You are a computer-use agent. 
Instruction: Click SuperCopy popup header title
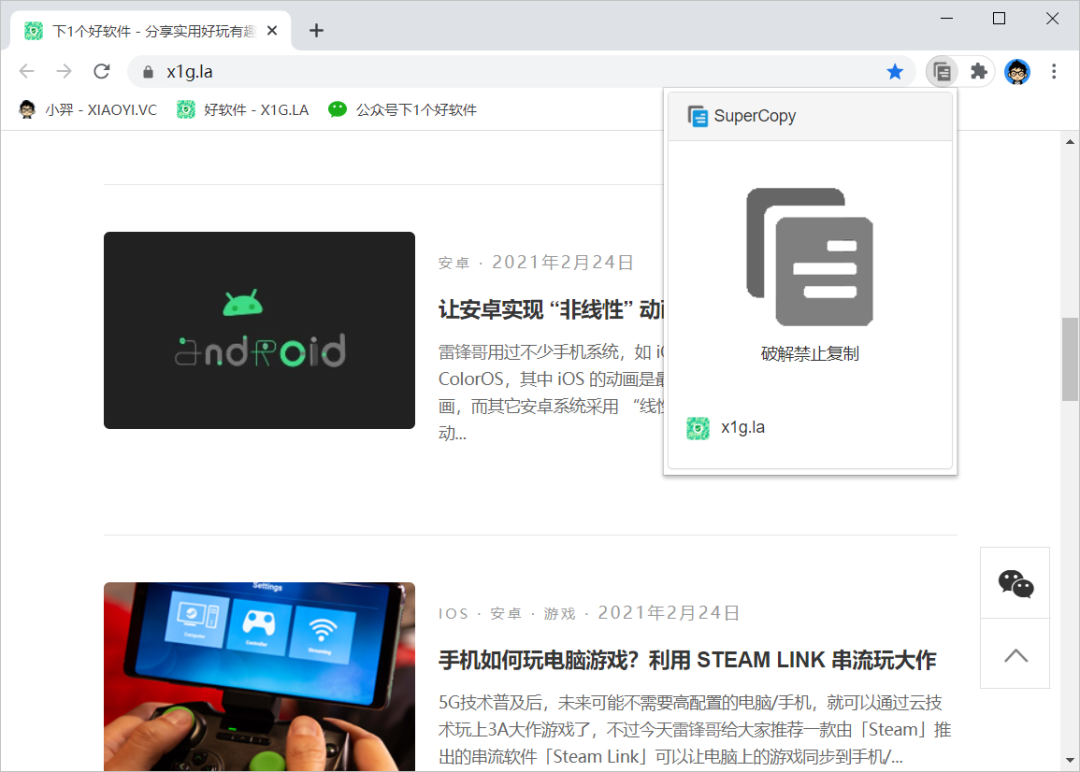coord(755,116)
